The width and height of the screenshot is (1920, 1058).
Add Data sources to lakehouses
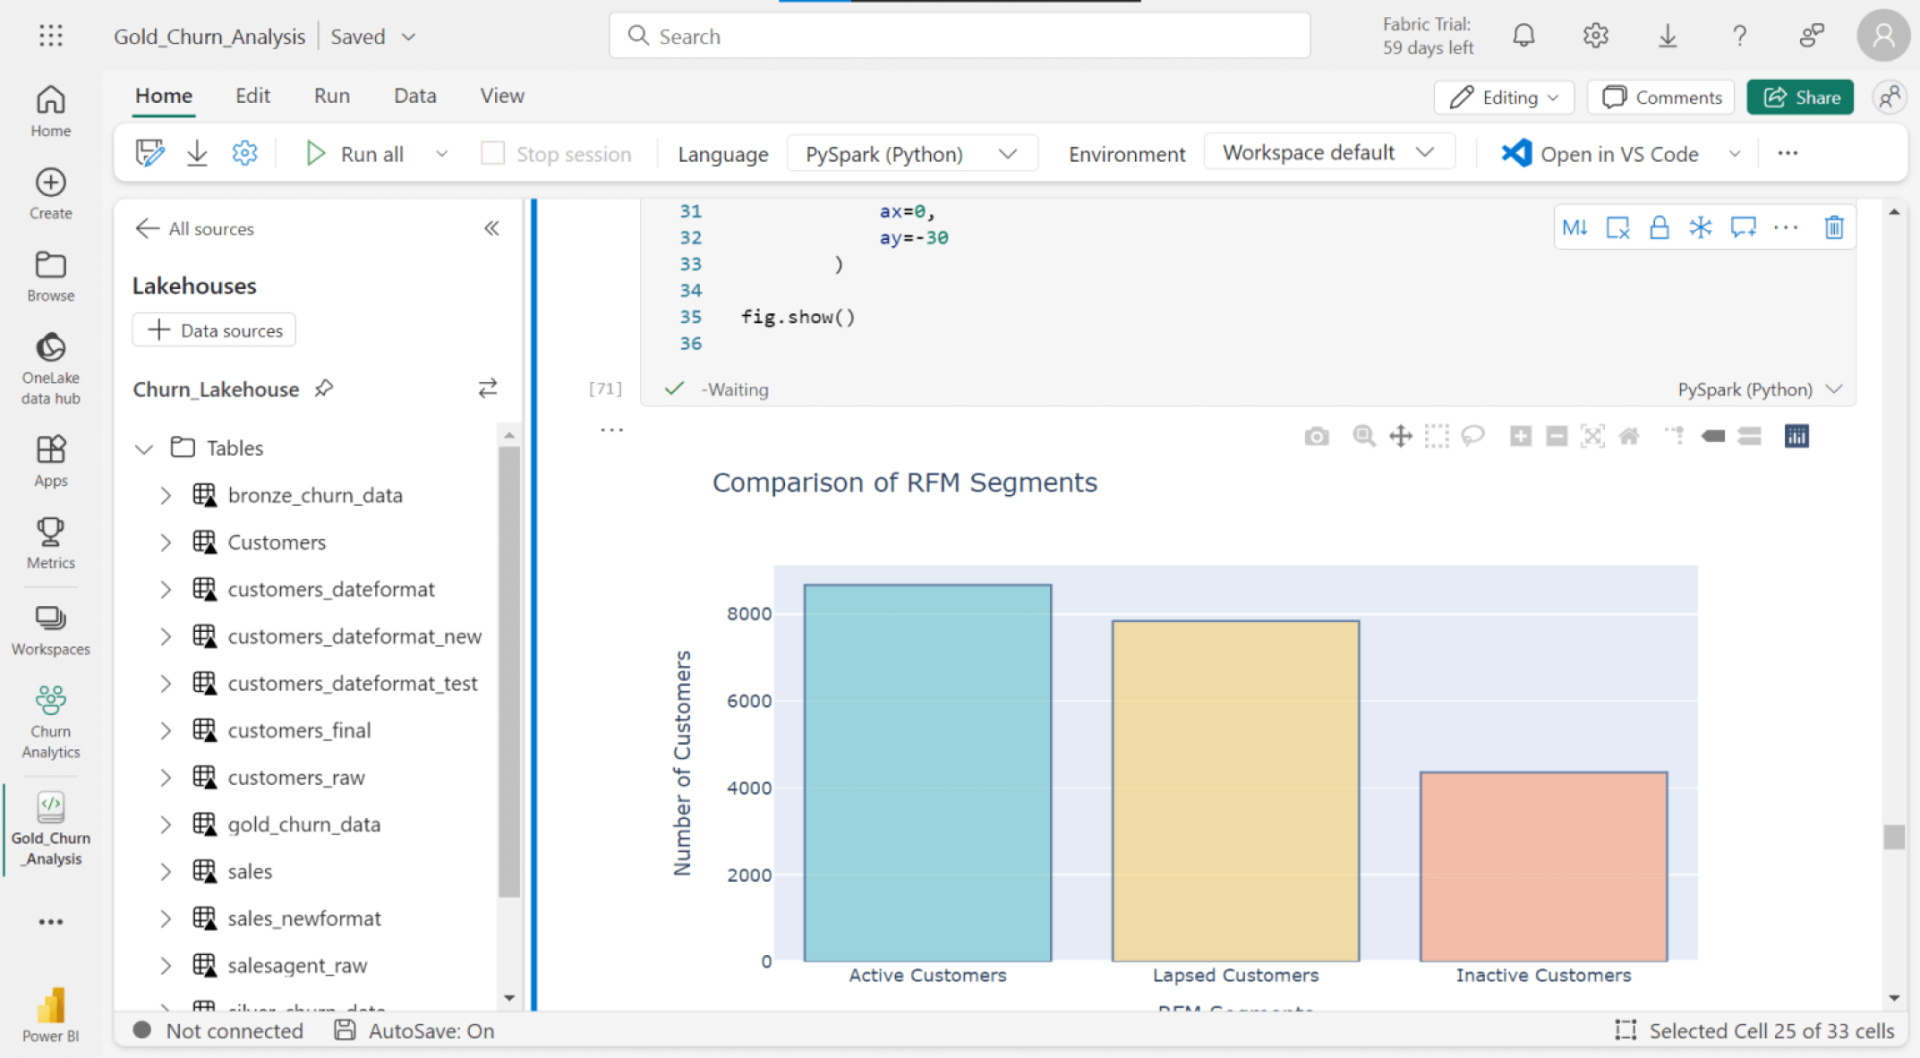(x=214, y=331)
